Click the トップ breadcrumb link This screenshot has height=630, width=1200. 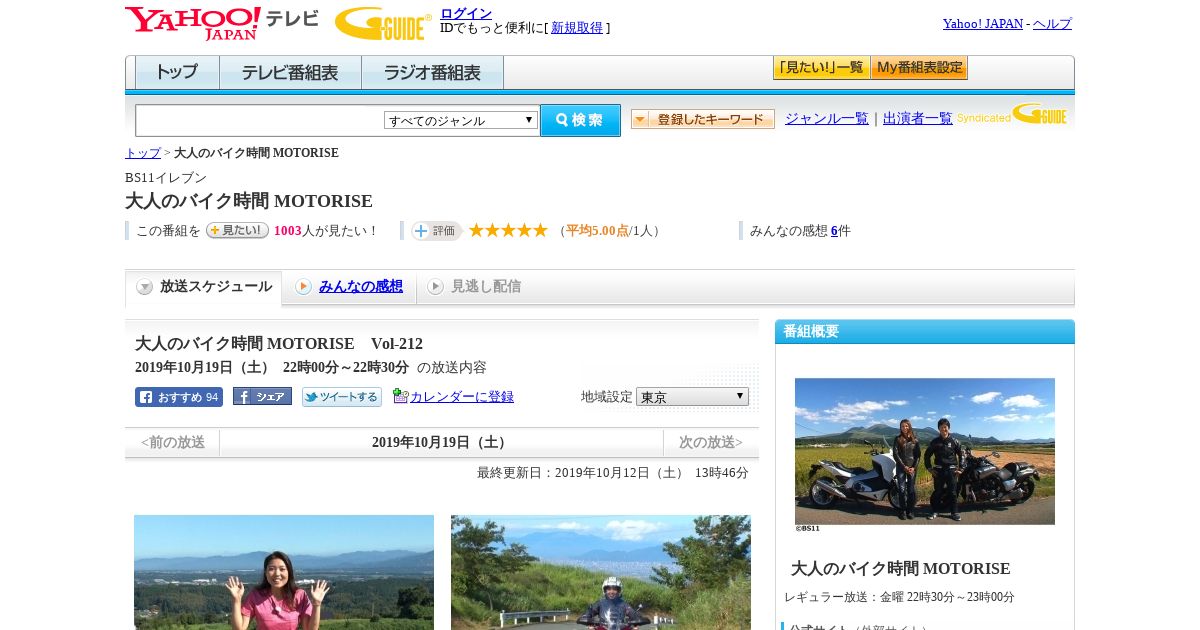143,153
